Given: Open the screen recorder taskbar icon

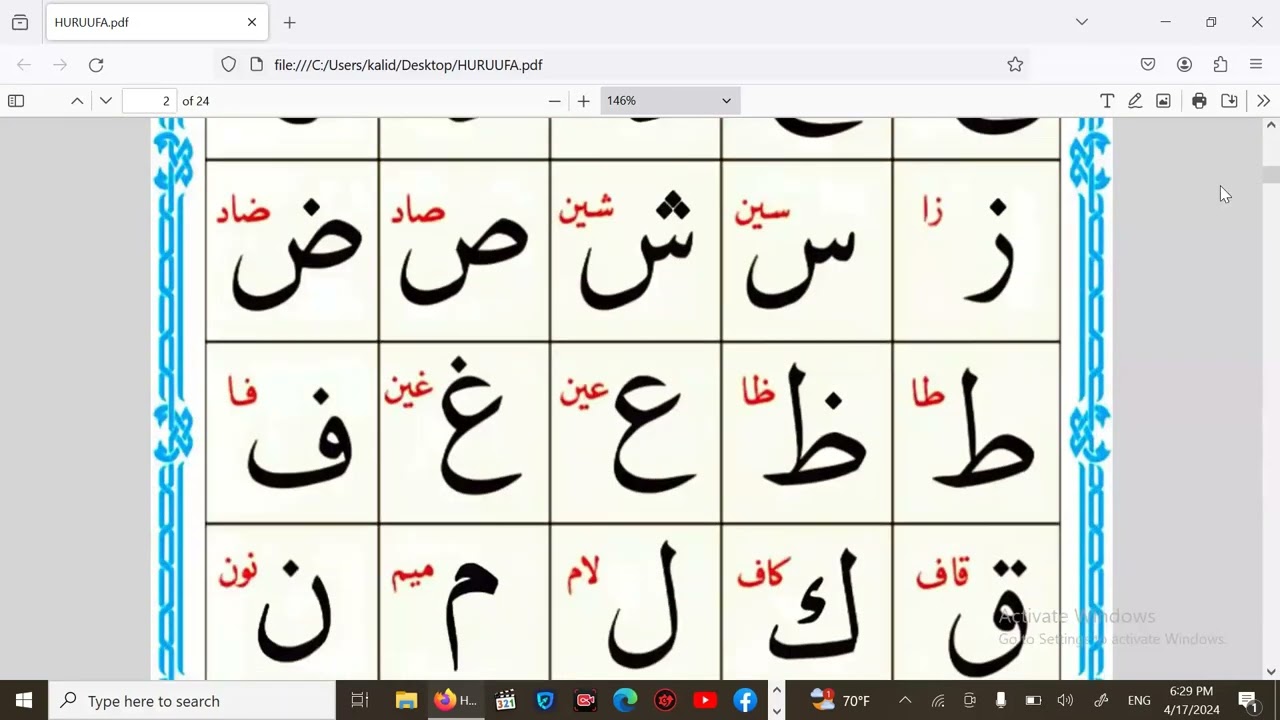Looking at the screenshot, I should (x=585, y=701).
